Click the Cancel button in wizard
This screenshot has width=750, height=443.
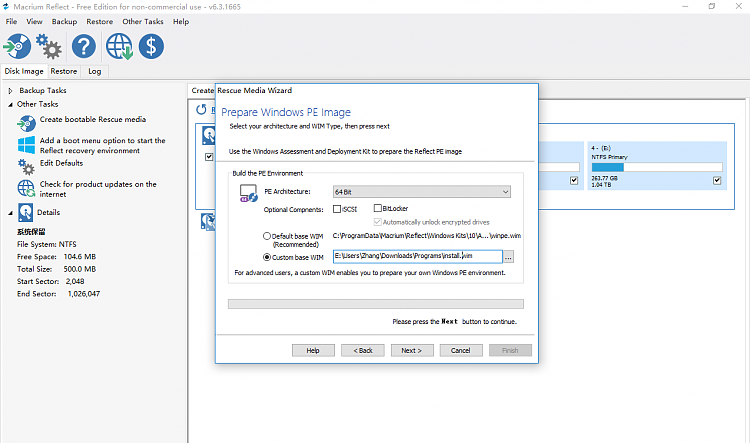461,350
